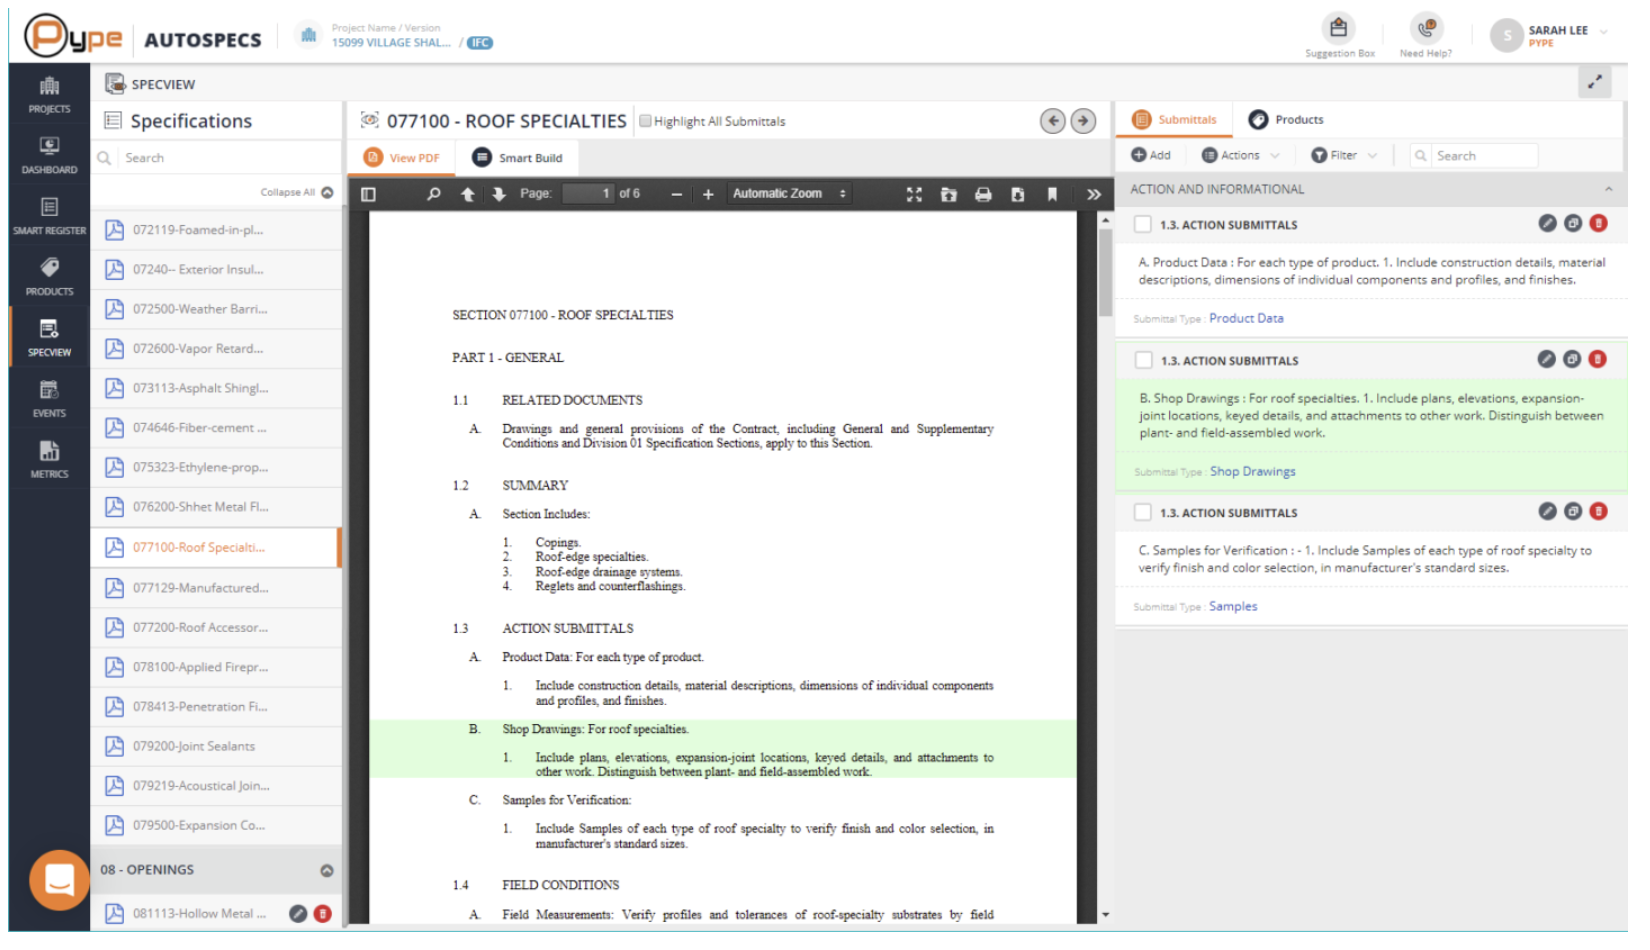The image size is (1650, 950).
Task: Open the Automatic Zoom dropdown
Action: [788, 194]
